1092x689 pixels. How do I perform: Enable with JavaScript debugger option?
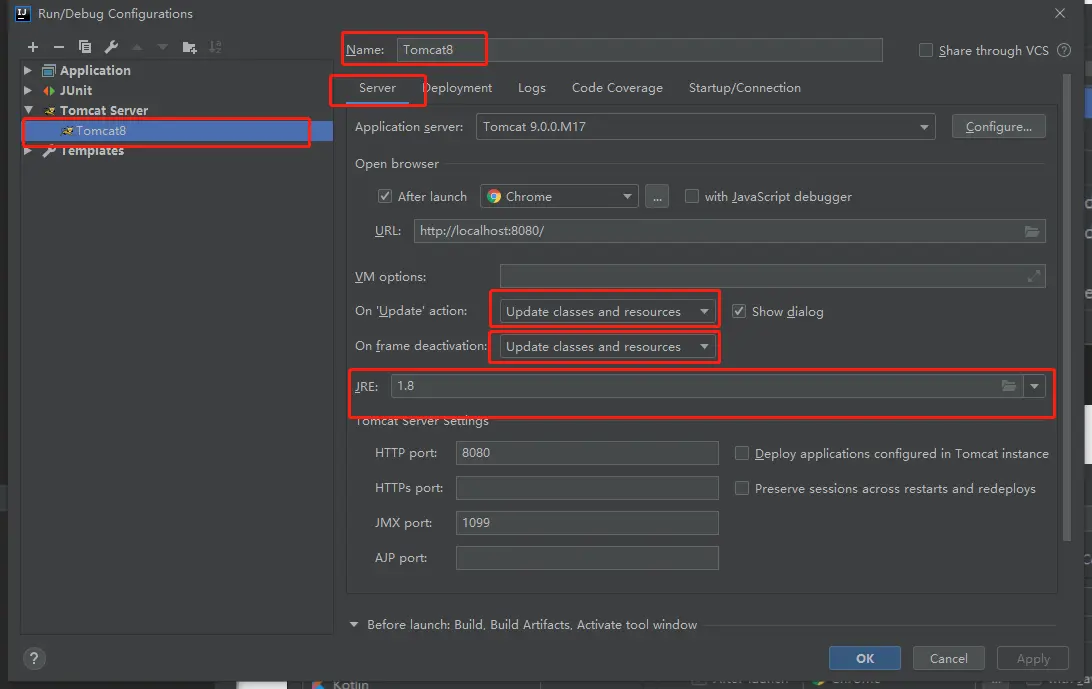tap(692, 196)
